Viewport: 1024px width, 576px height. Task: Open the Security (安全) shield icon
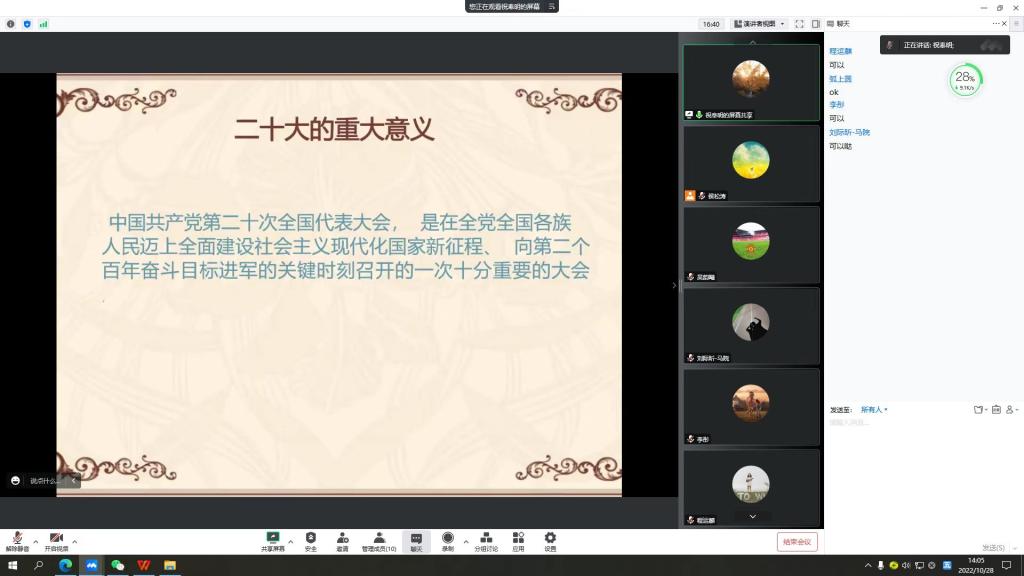coord(310,540)
